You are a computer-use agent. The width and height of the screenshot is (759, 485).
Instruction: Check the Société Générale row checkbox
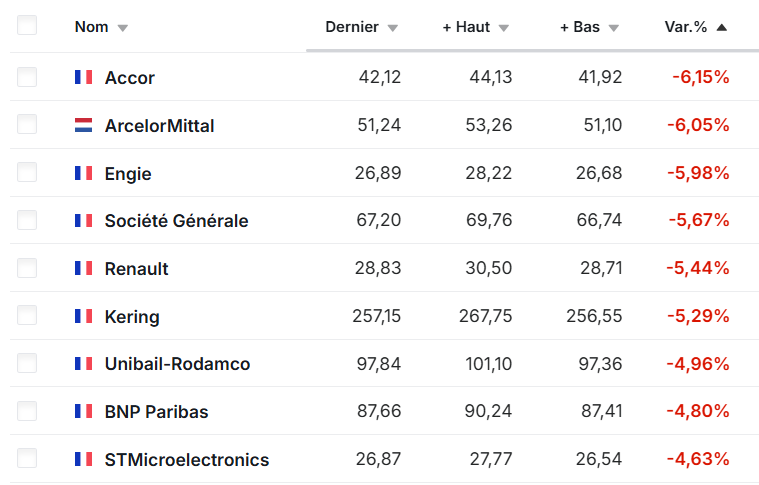pos(27,220)
